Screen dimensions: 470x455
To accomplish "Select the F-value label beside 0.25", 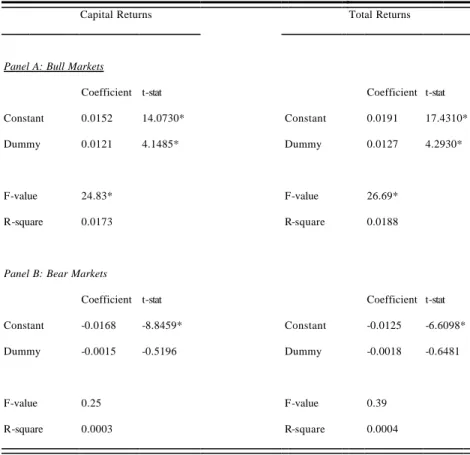I will (20, 403).
